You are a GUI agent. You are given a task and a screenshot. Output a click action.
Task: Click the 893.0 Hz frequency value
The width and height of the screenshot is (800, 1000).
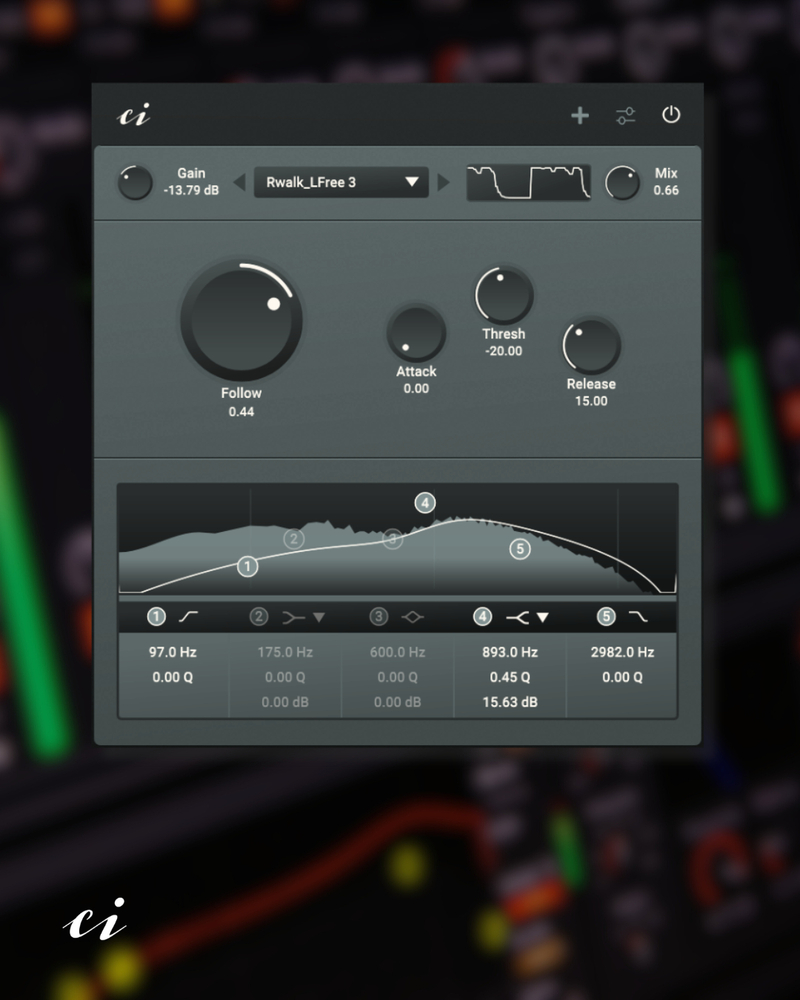coord(510,652)
